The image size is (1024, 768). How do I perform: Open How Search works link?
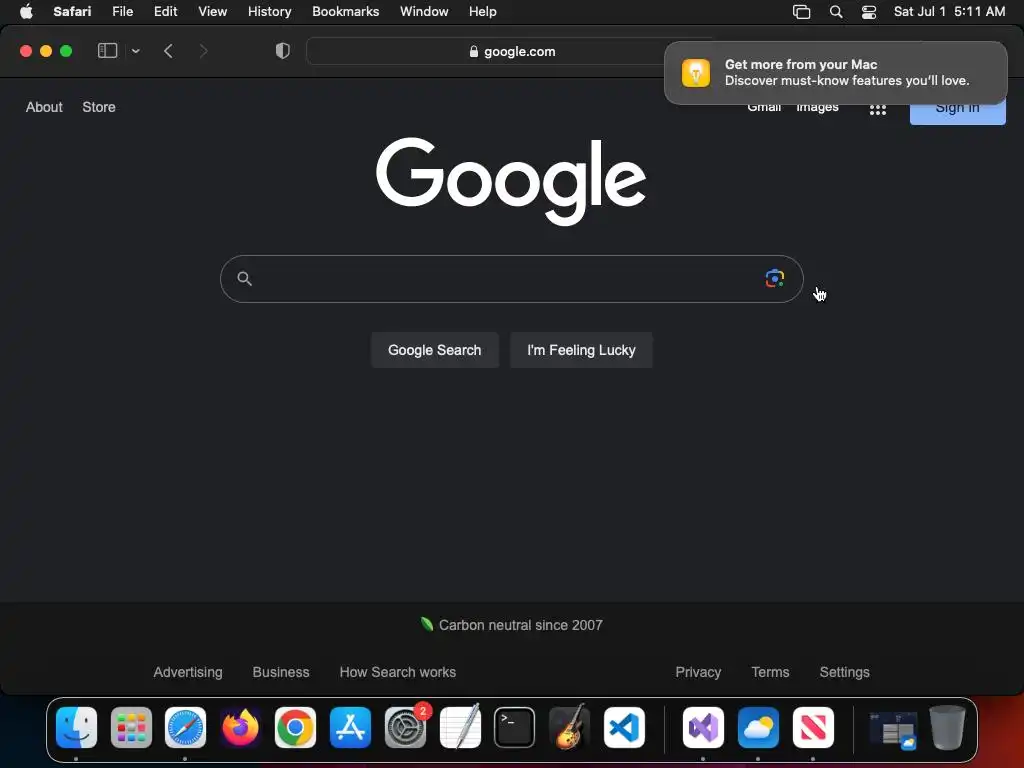pos(398,672)
